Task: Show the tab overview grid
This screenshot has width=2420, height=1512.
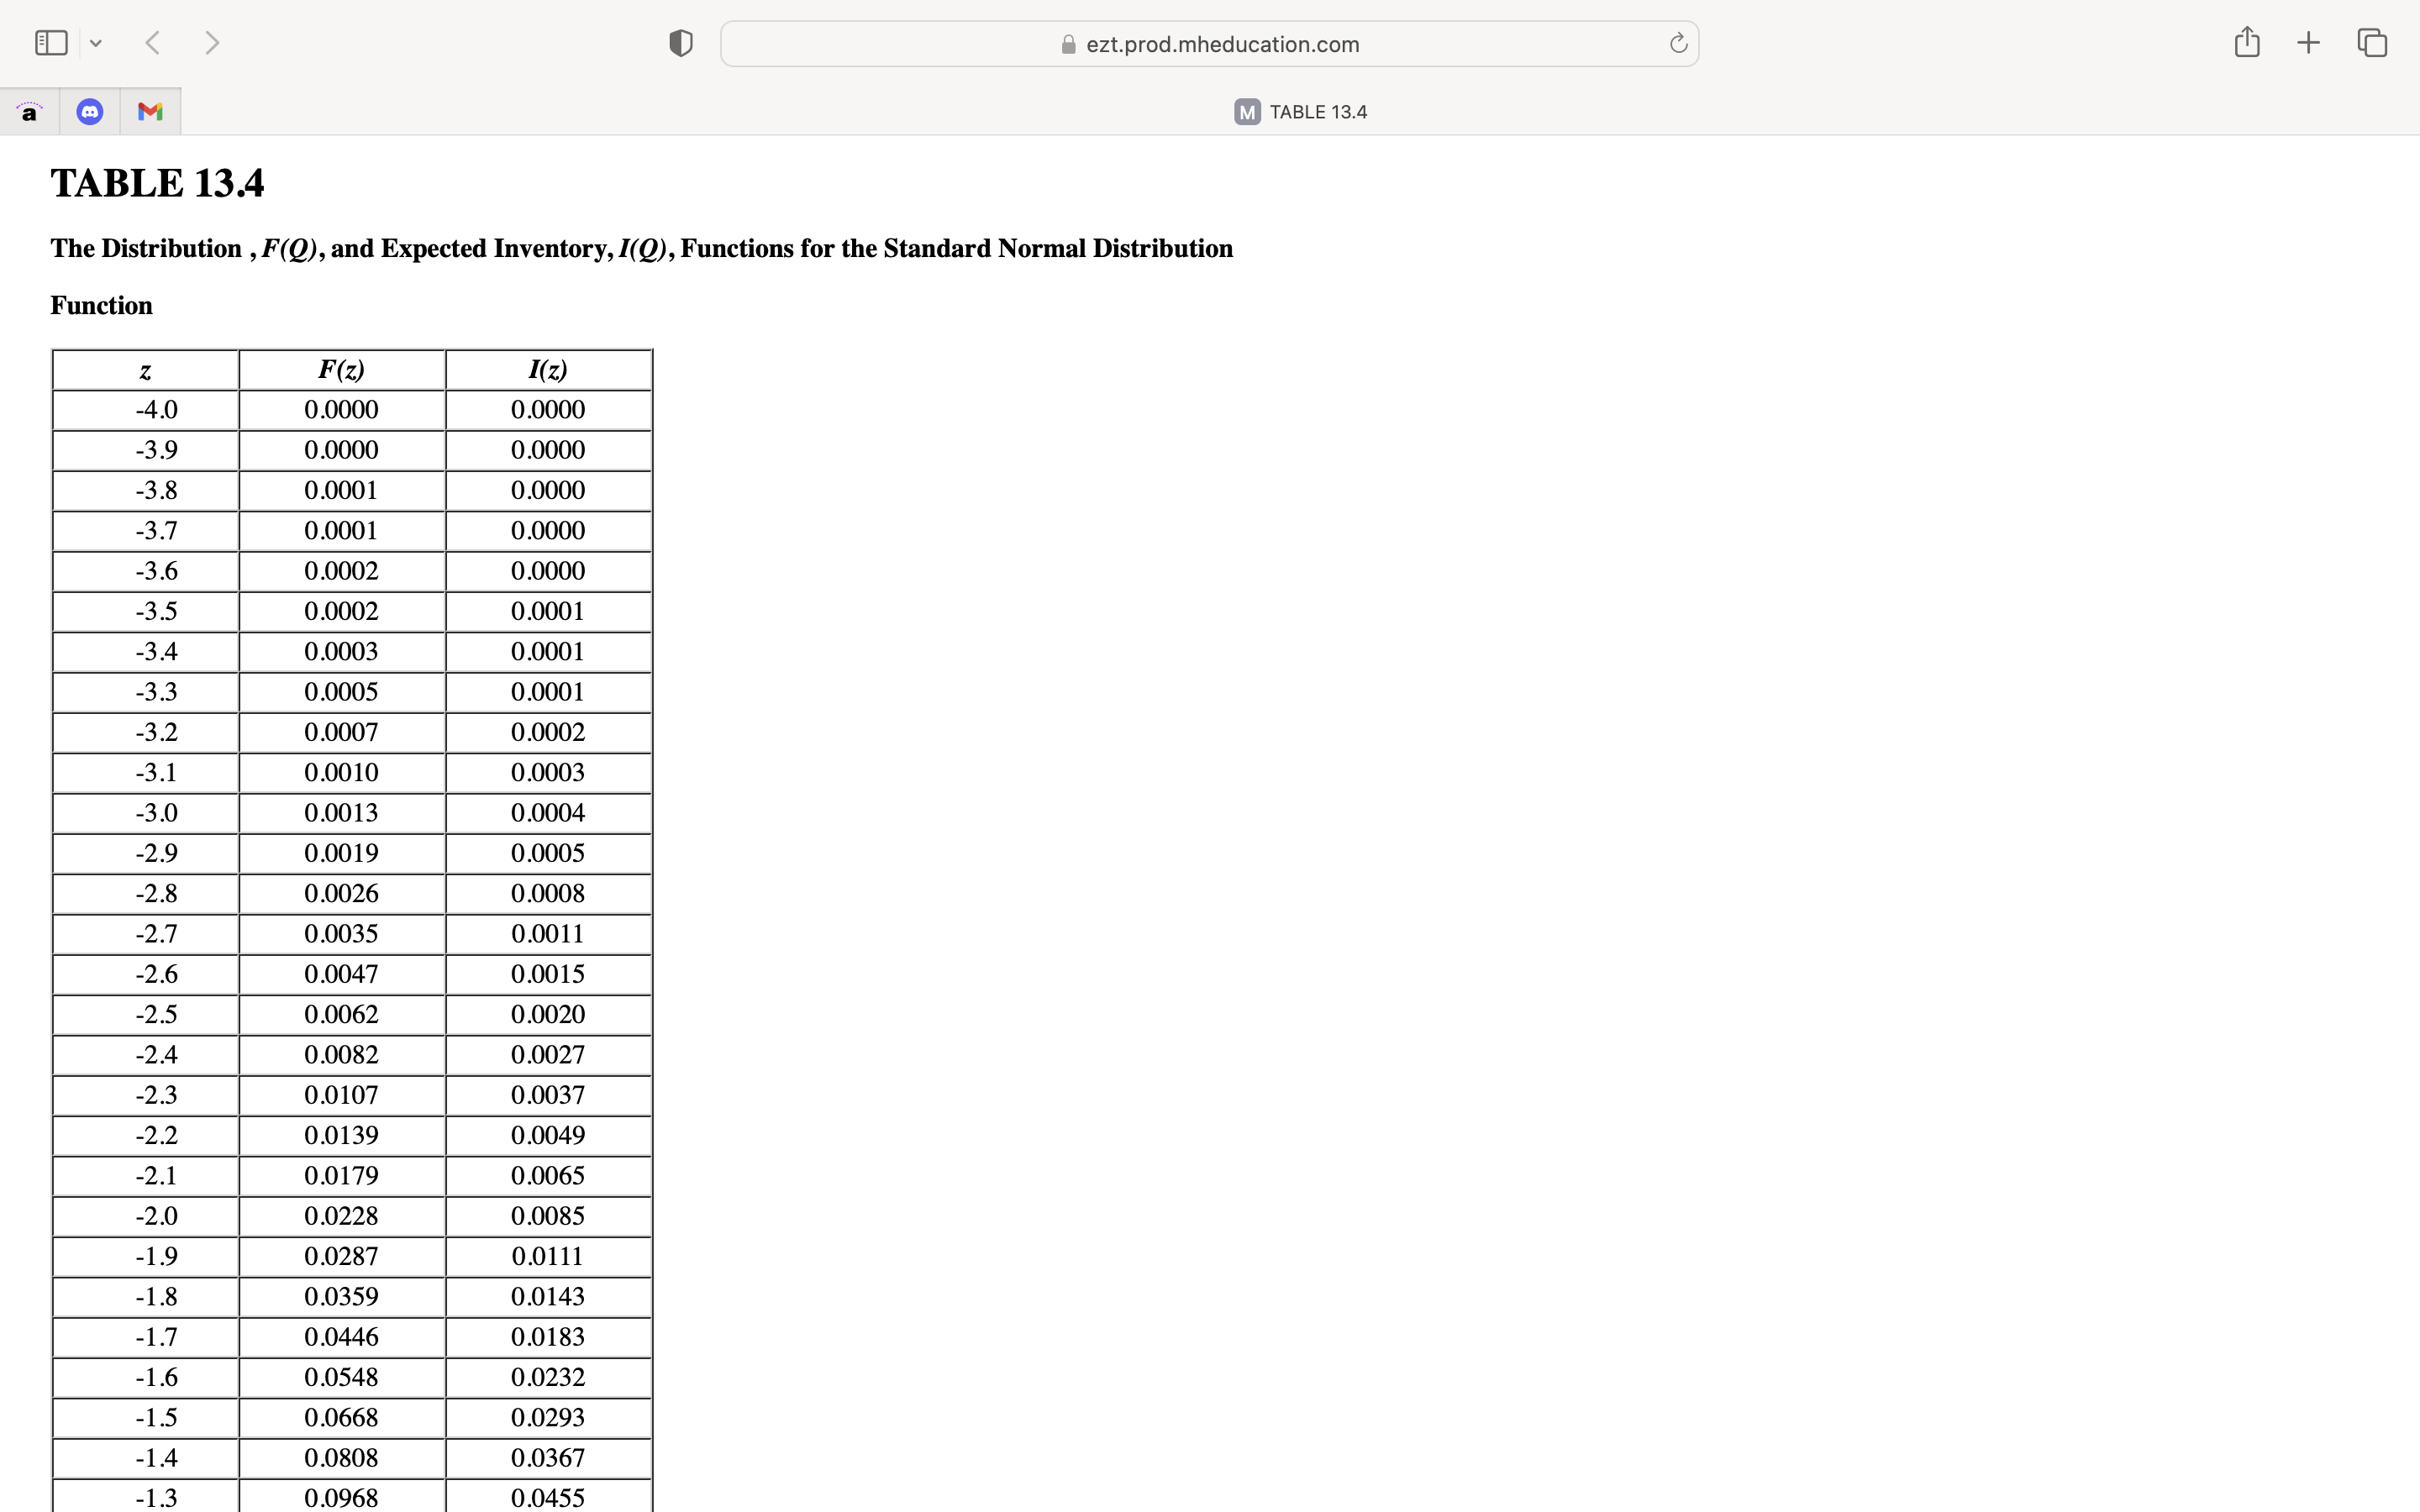Action: click(2371, 42)
